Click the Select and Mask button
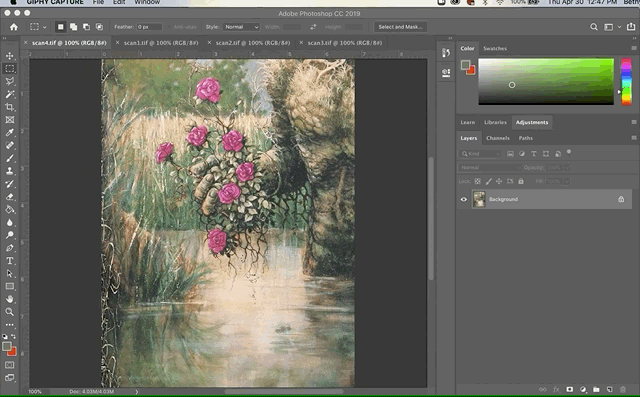640x397 pixels. (400, 27)
